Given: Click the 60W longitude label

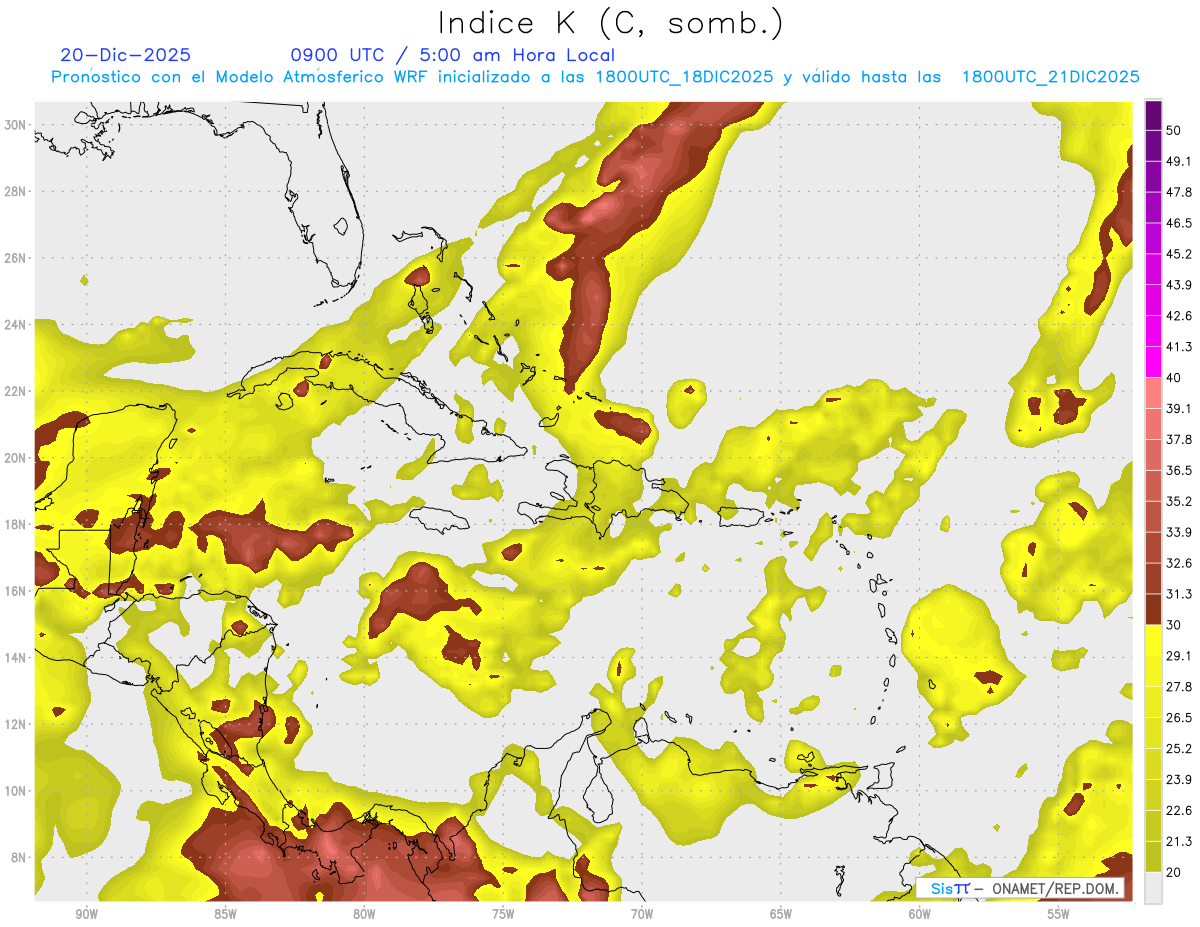Looking at the screenshot, I should (920, 914).
